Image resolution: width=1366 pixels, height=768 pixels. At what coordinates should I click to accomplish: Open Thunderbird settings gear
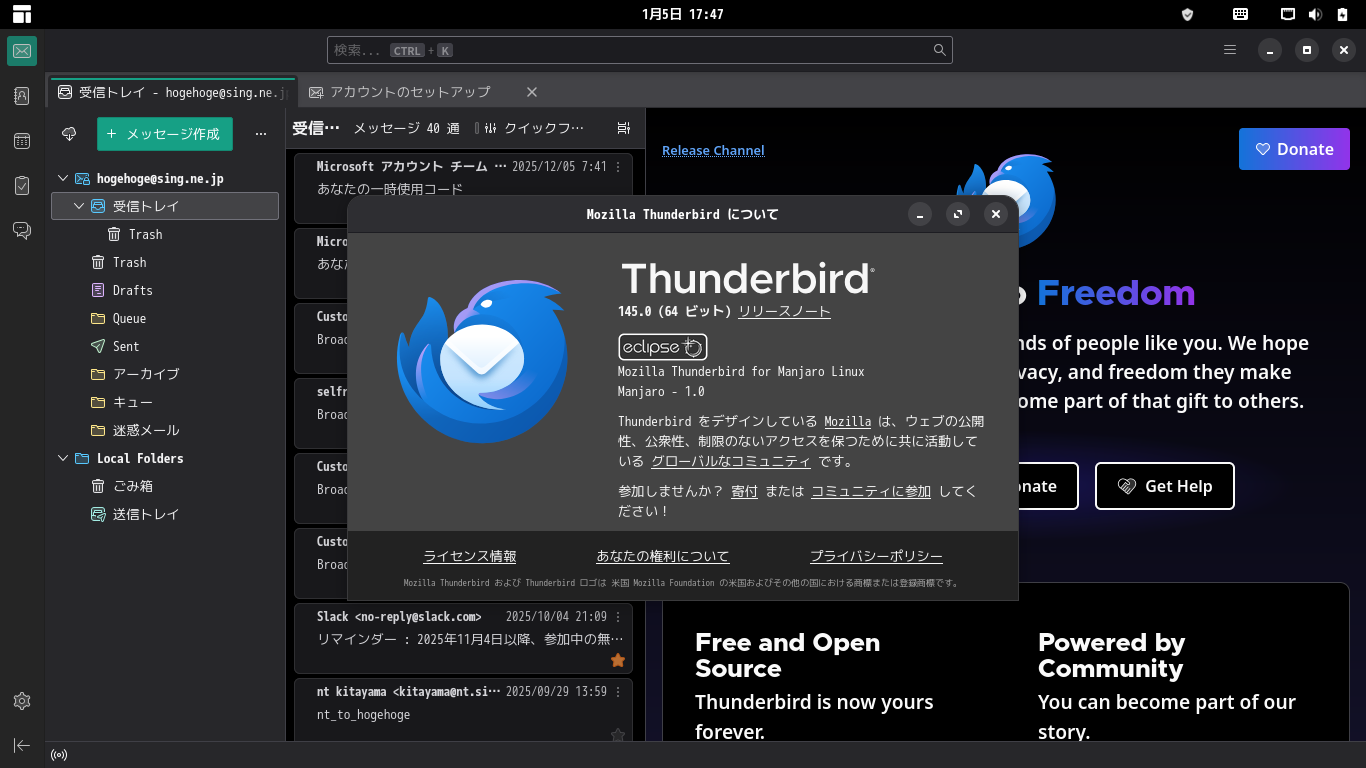22,701
